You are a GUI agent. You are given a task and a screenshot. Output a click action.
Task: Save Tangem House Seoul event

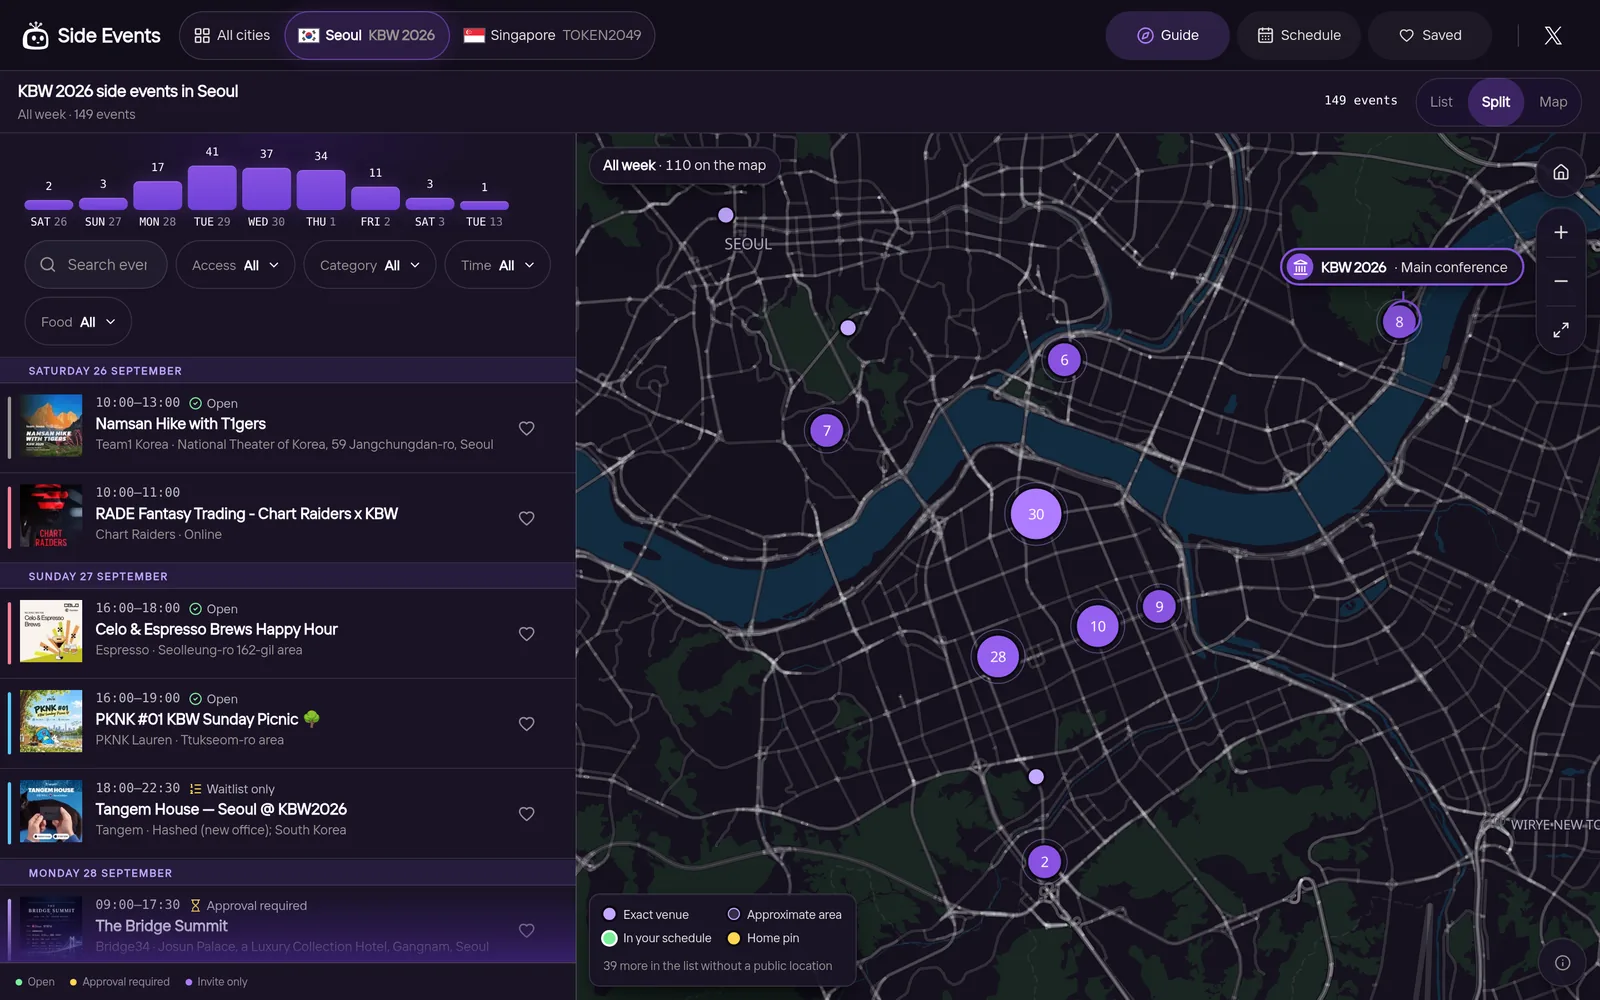pyautogui.click(x=527, y=814)
